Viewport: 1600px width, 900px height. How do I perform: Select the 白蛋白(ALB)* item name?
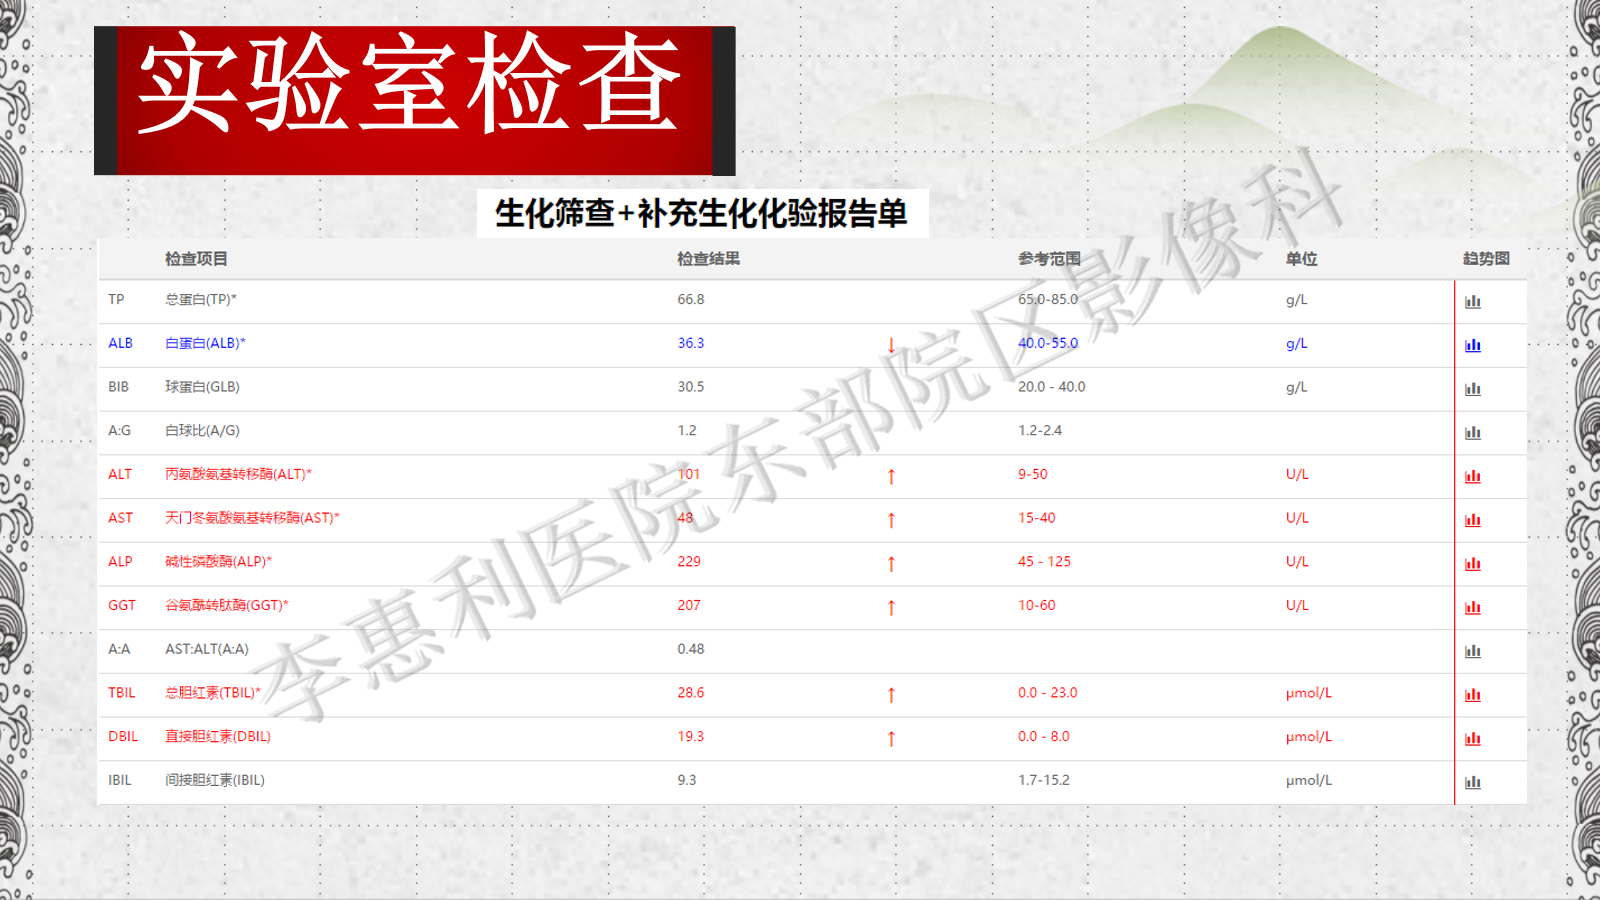click(x=205, y=343)
